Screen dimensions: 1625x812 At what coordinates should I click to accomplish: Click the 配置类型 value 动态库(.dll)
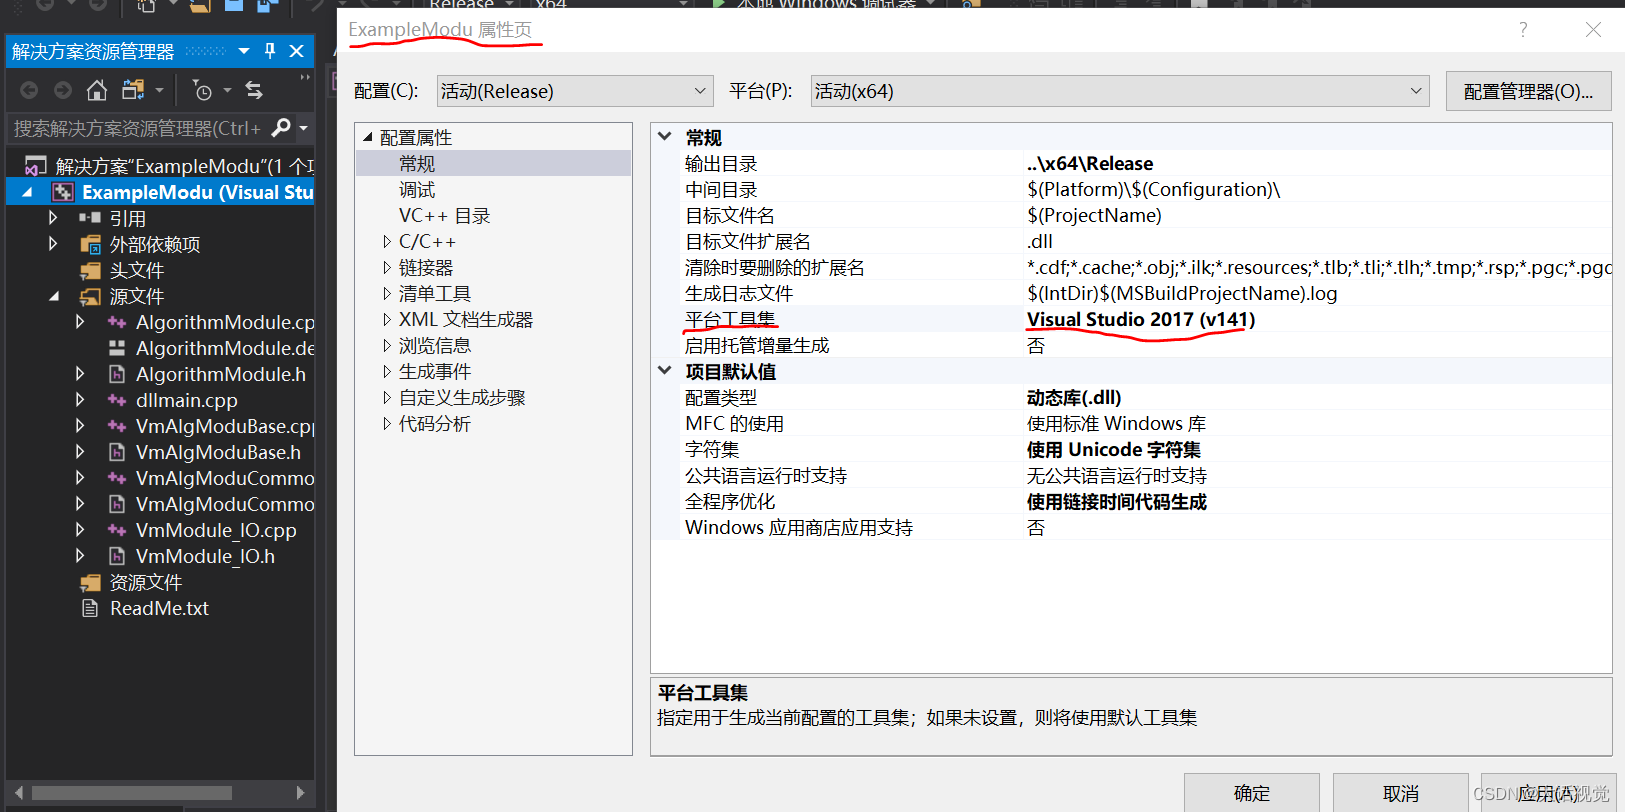[x=1074, y=397]
